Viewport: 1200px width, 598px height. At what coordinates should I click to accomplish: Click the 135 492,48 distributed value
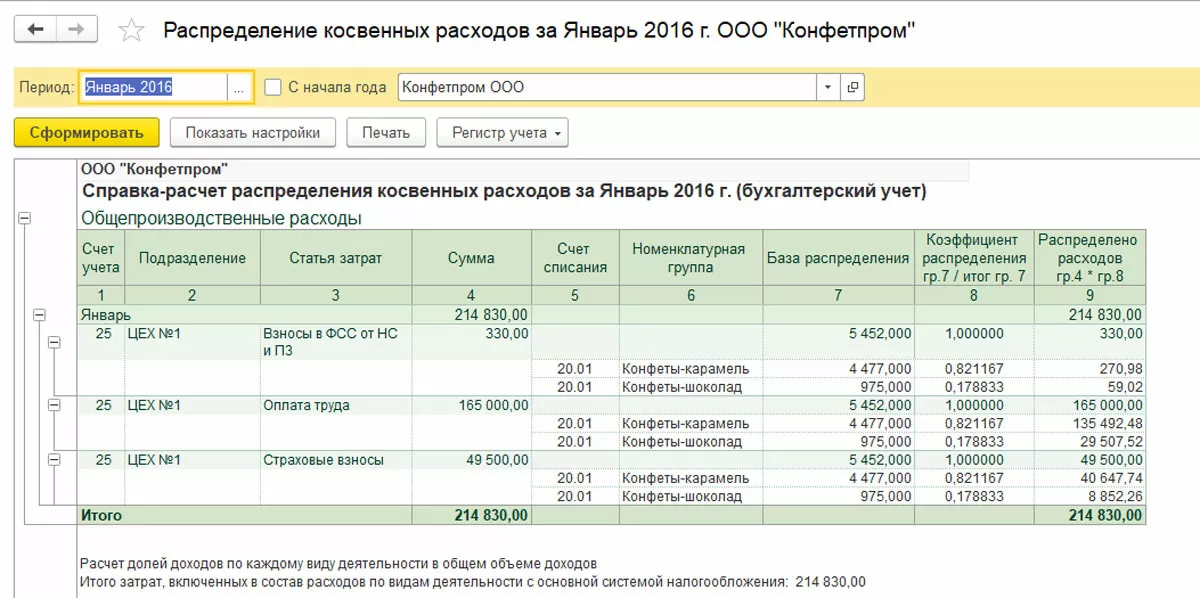tap(1106, 423)
